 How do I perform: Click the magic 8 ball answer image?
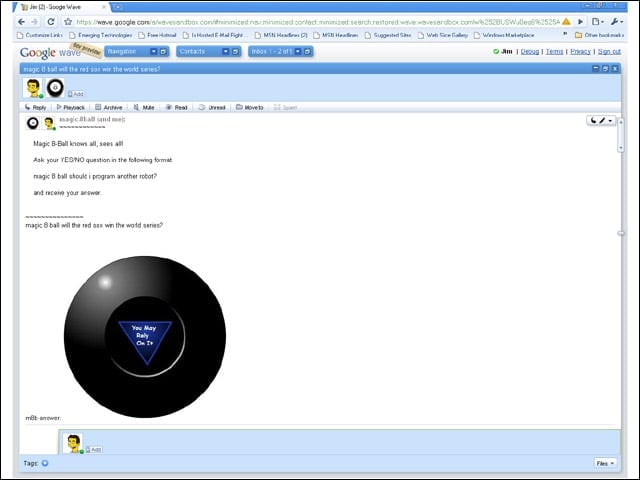[145, 337]
